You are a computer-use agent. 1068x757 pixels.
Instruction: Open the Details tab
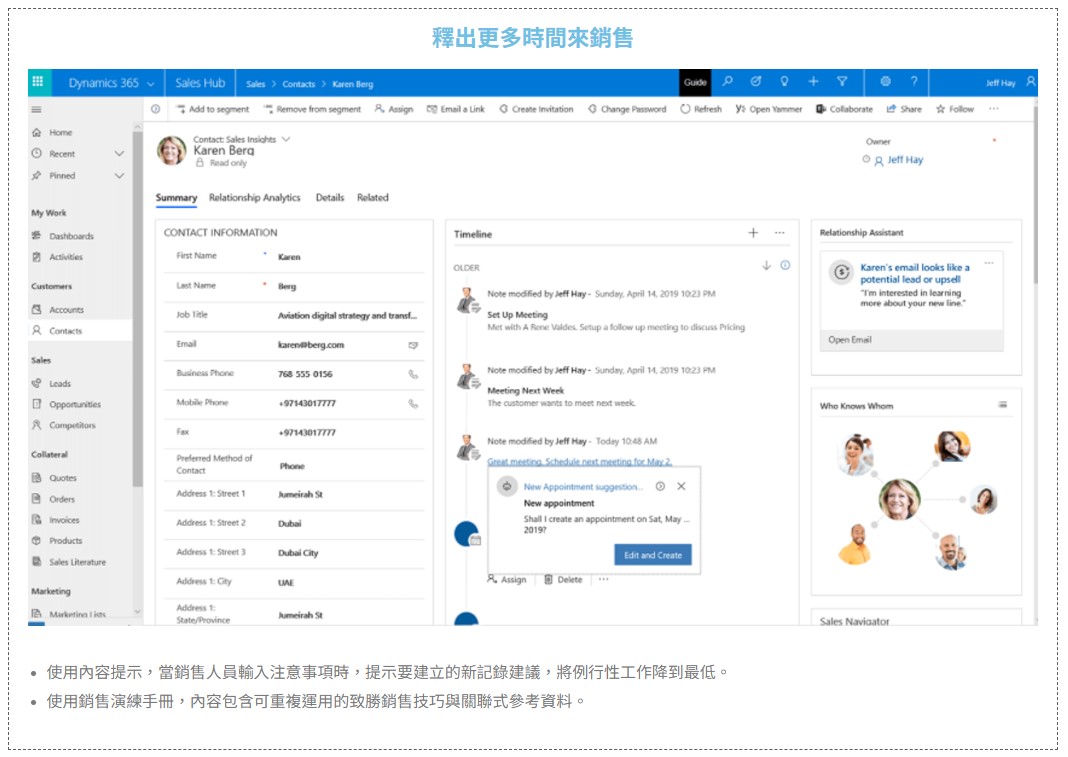pos(330,198)
